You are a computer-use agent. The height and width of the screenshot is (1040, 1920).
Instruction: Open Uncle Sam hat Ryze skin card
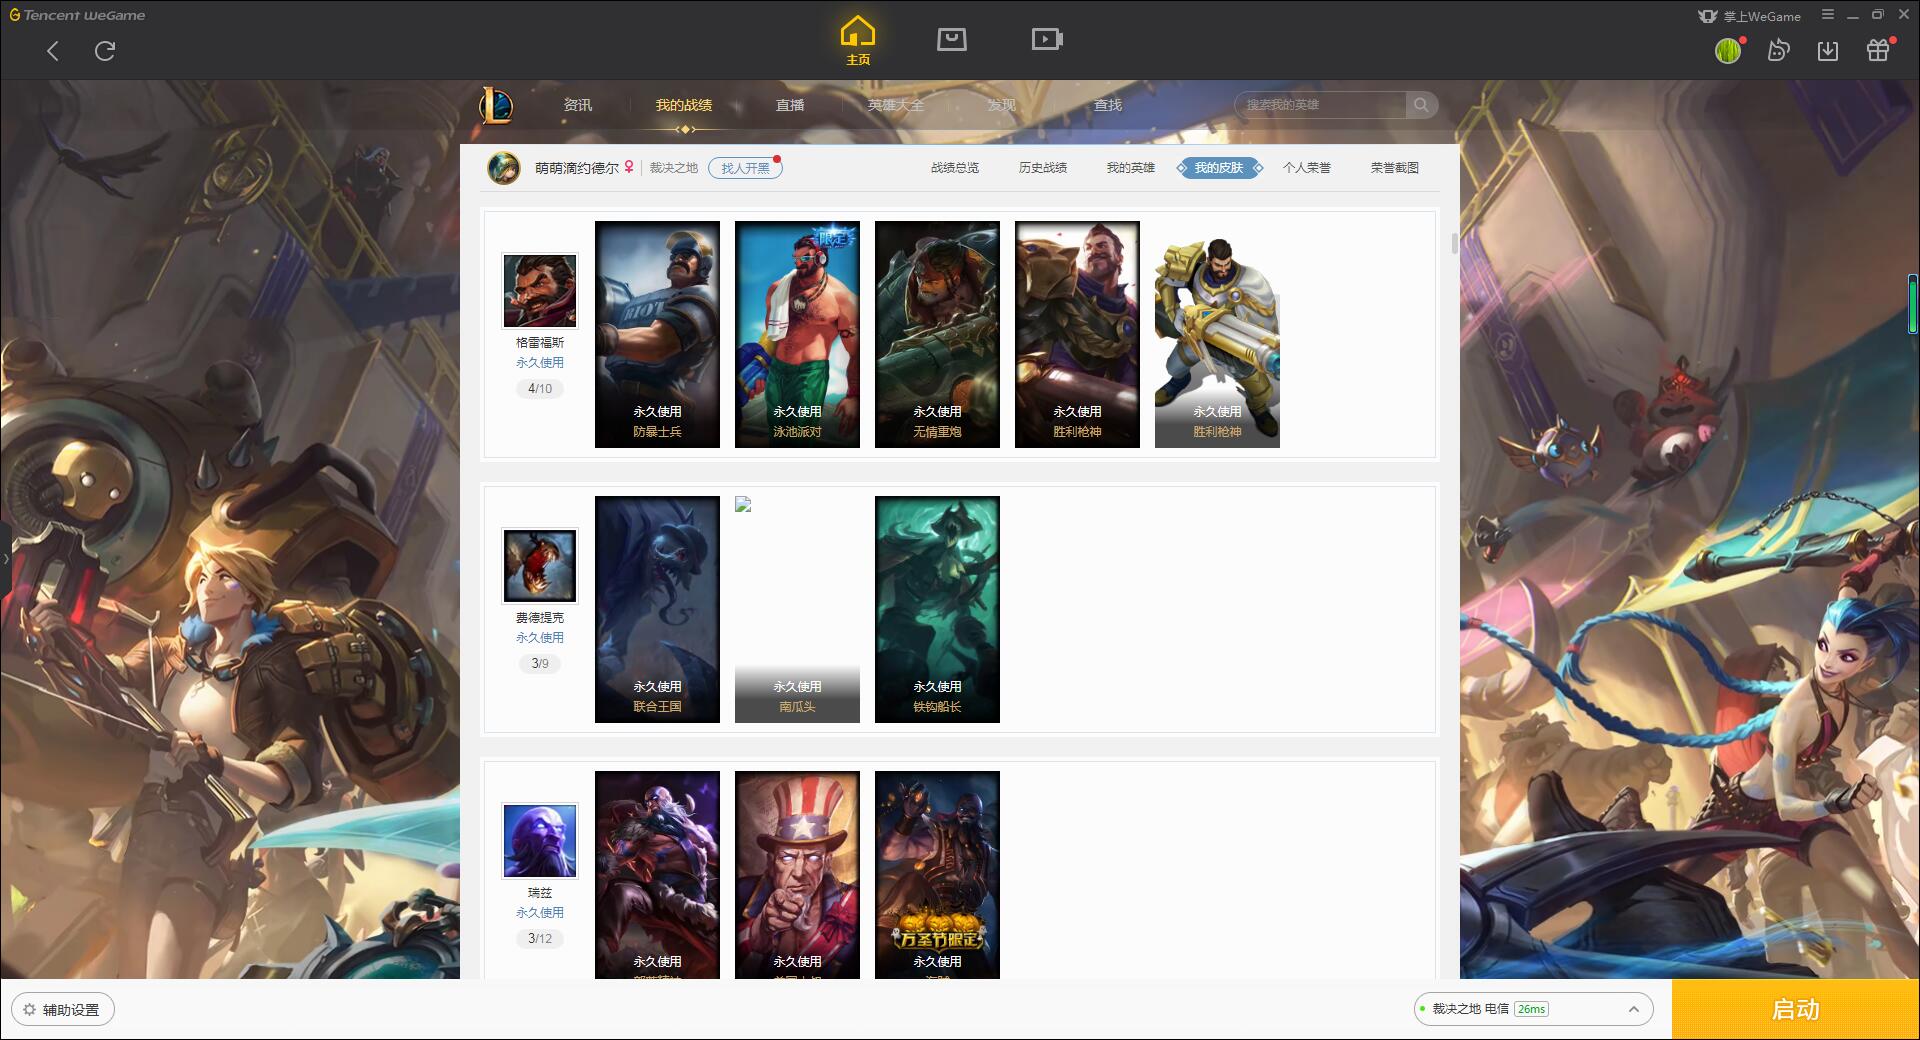click(797, 874)
